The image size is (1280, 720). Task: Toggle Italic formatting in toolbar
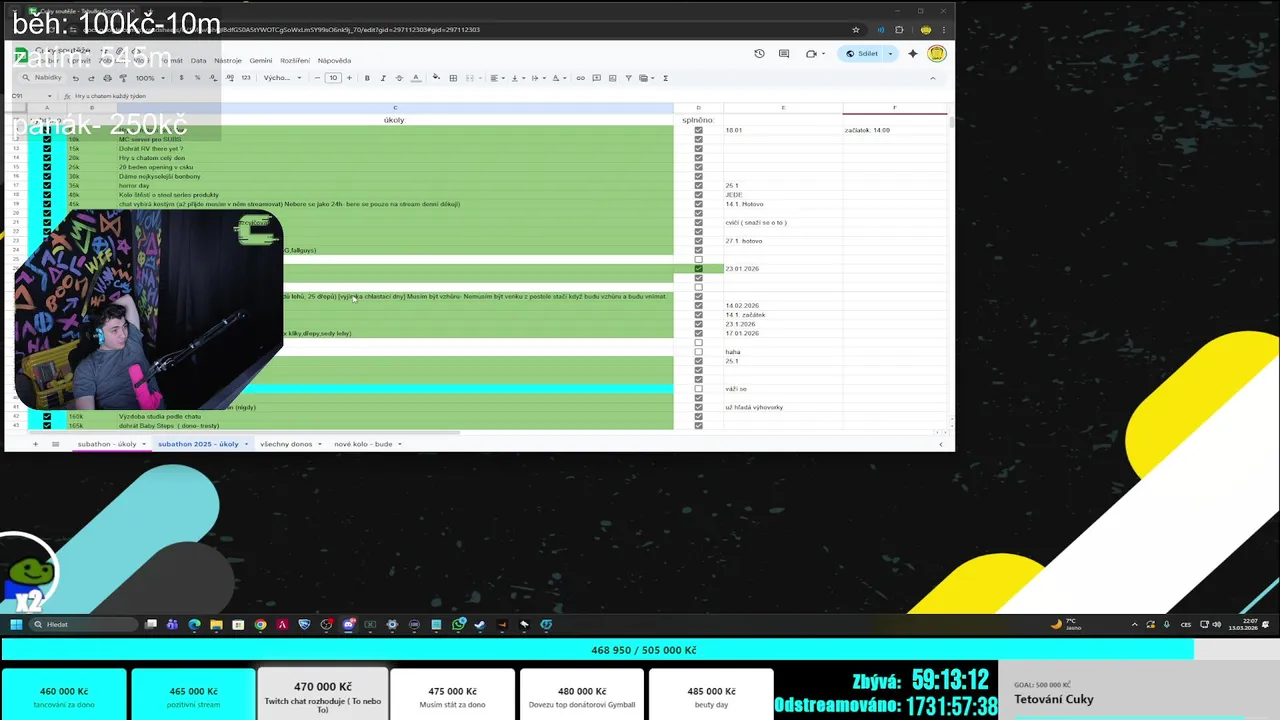tap(383, 78)
